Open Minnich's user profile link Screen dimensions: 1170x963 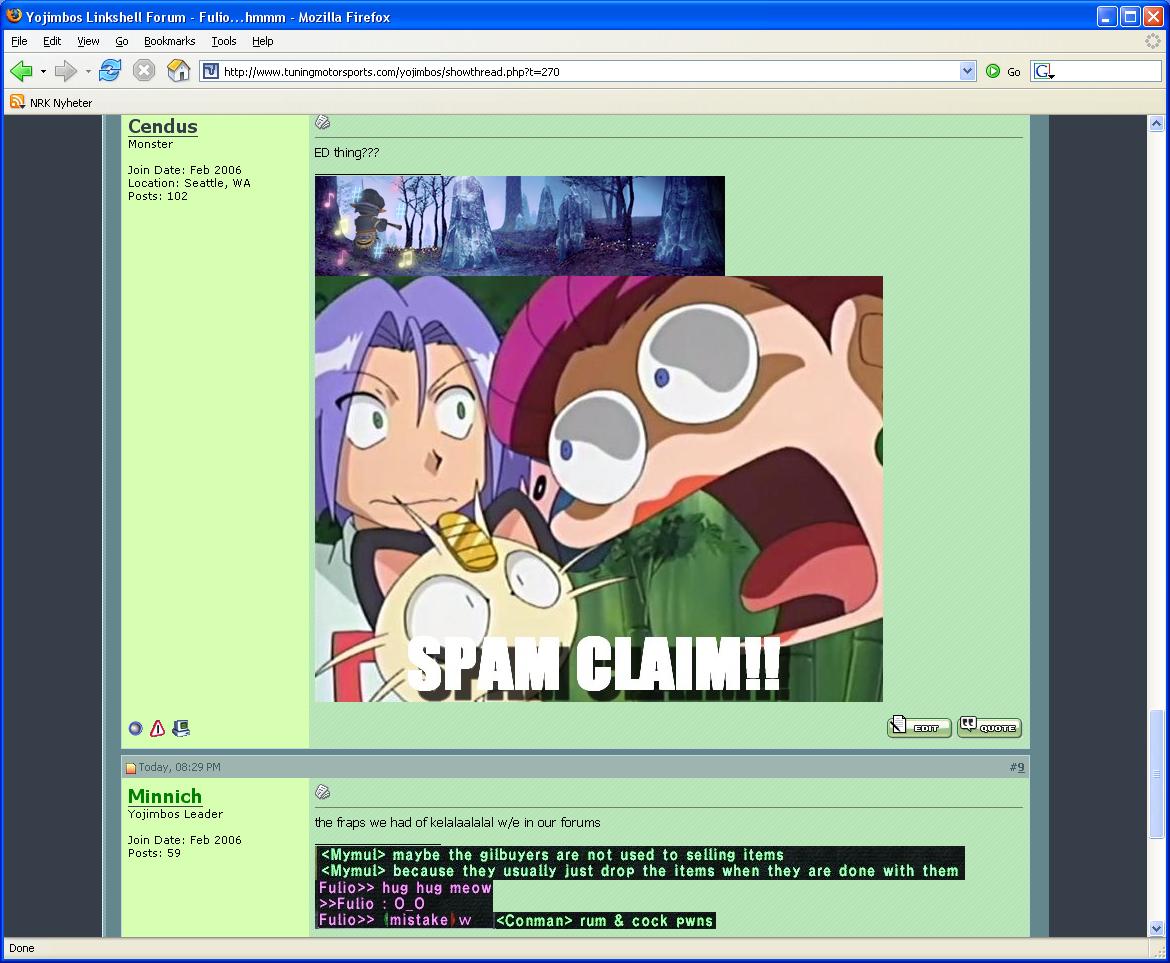(x=165, y=796)
